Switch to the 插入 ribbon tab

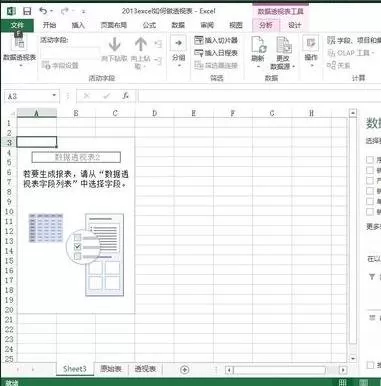click(x=78, y=25)
